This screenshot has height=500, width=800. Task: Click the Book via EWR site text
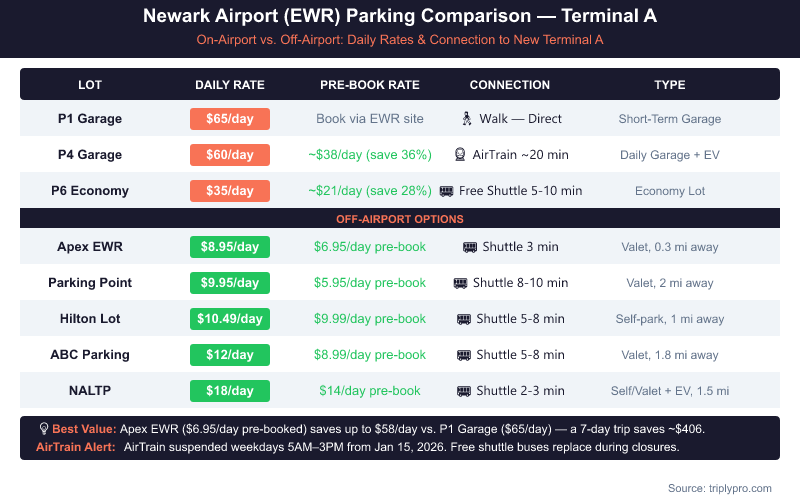370,119
